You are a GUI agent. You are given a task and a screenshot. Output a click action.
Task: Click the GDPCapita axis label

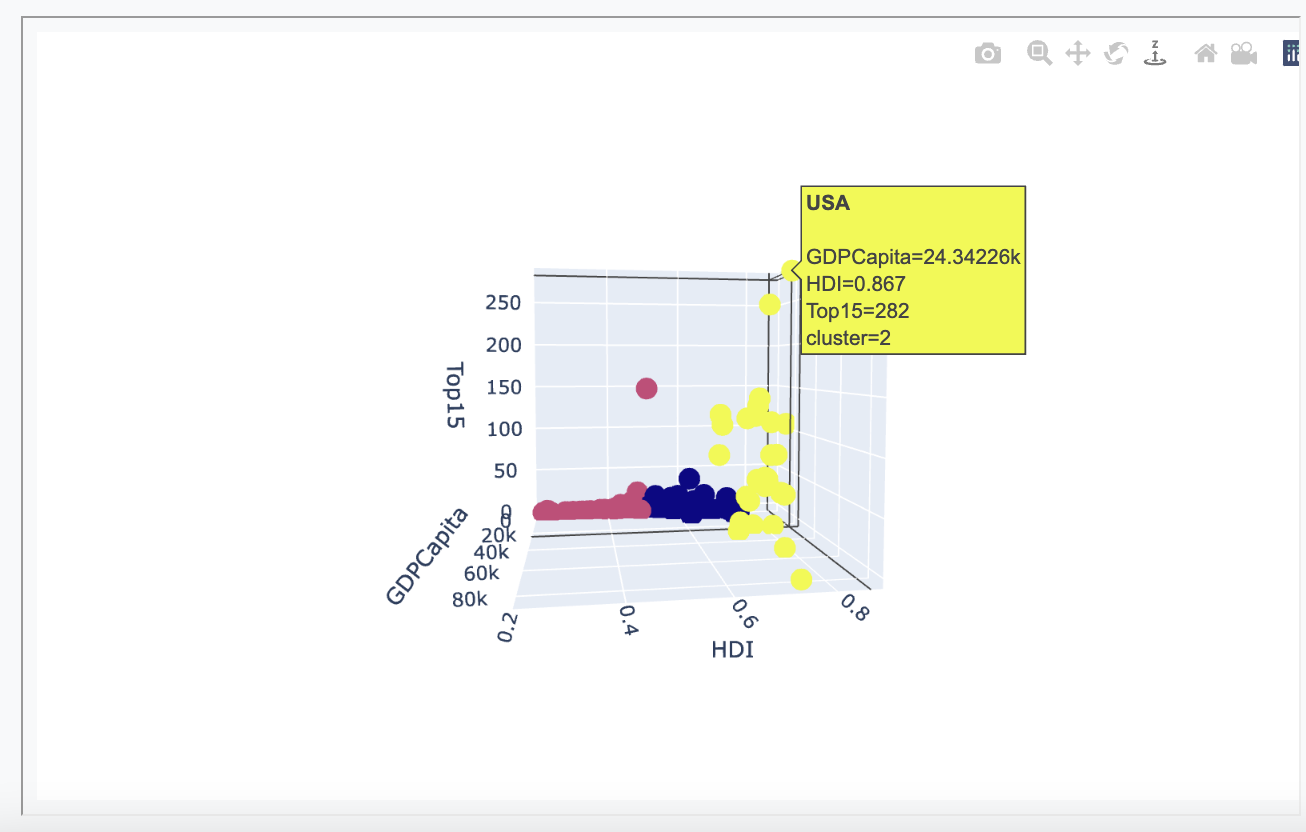(x=428, y=551)
